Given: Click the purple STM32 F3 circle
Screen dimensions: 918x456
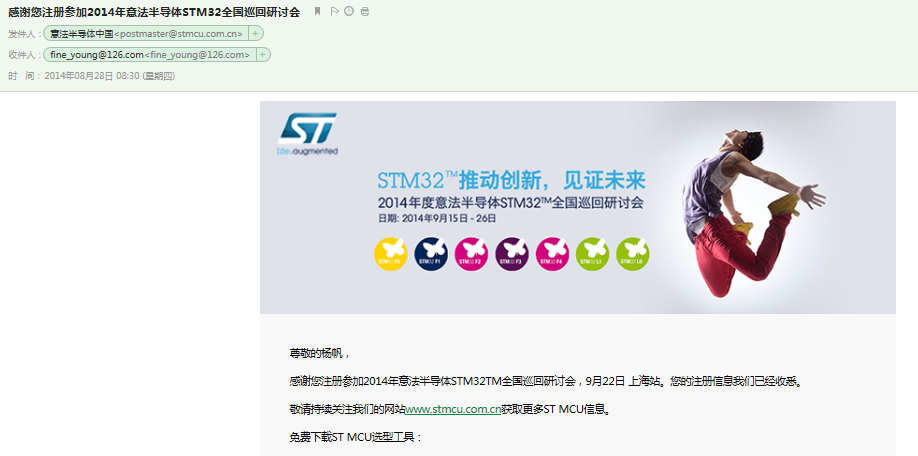Looking at the screenshot, I should 512,254.
